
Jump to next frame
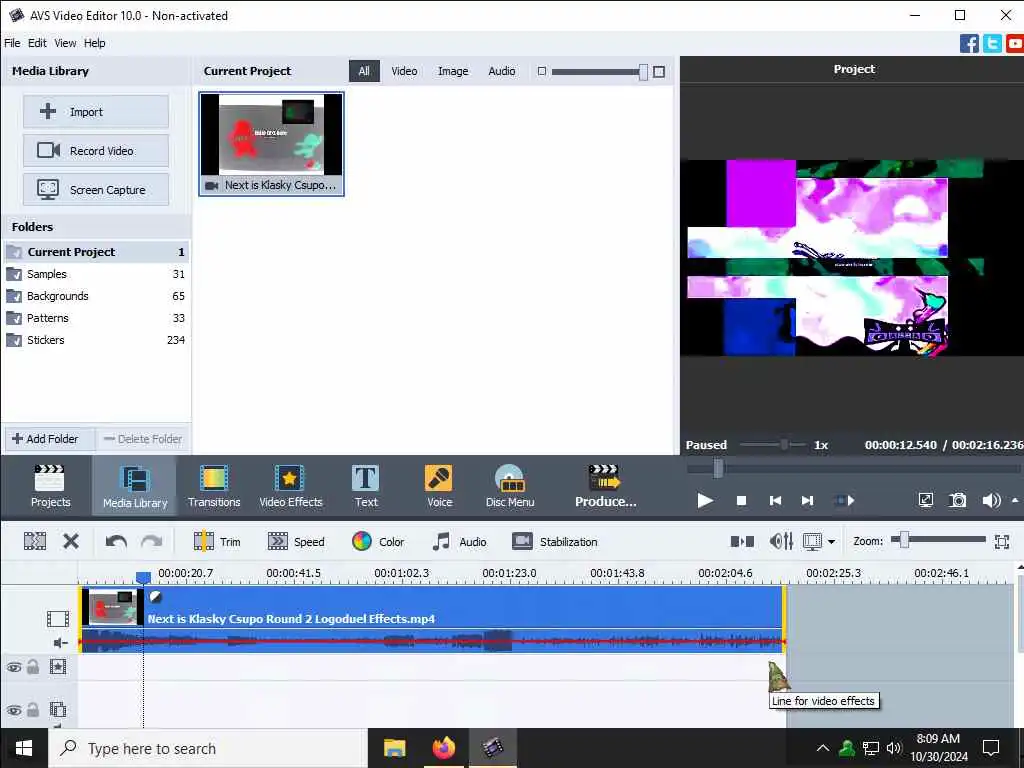tap(807, 500)
